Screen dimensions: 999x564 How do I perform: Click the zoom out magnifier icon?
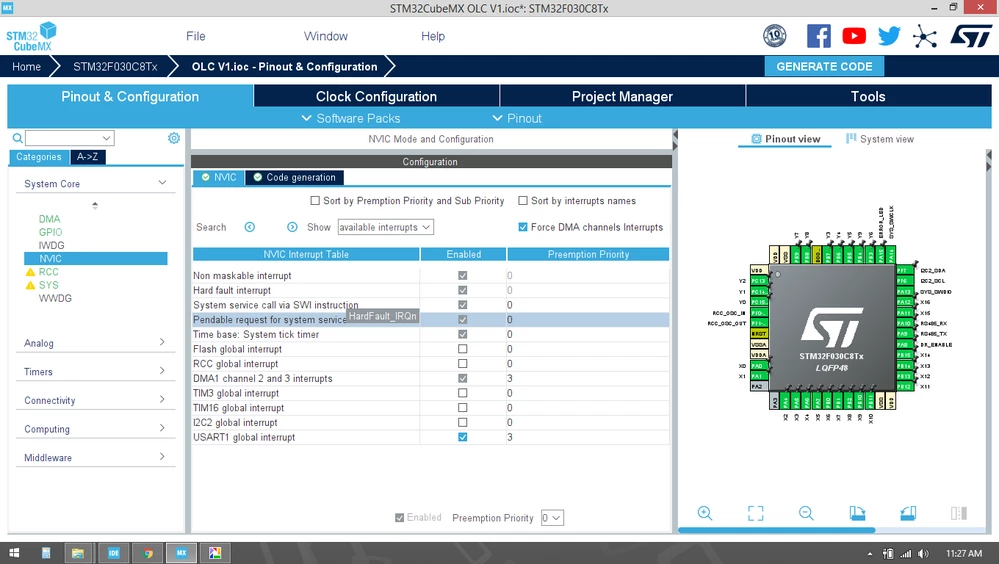coord(806,513)
